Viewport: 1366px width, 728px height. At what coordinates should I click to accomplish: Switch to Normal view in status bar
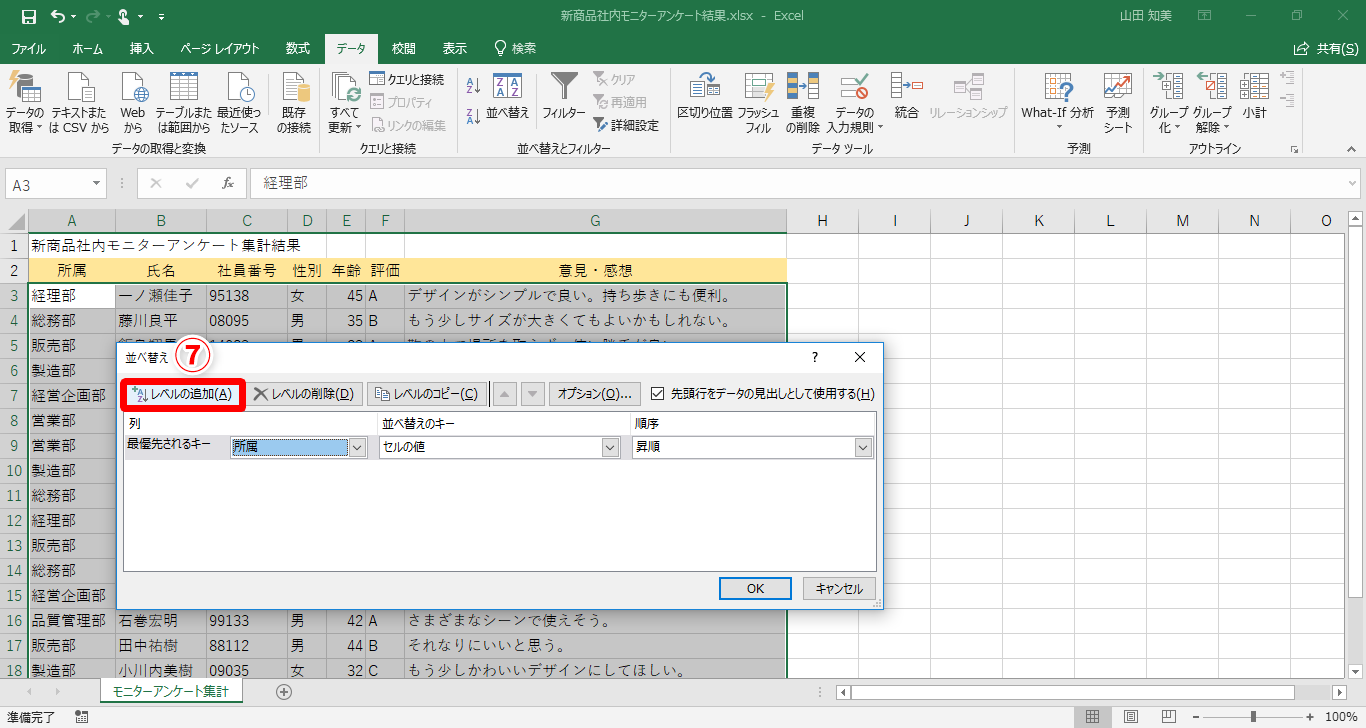tap(1092, 716)
